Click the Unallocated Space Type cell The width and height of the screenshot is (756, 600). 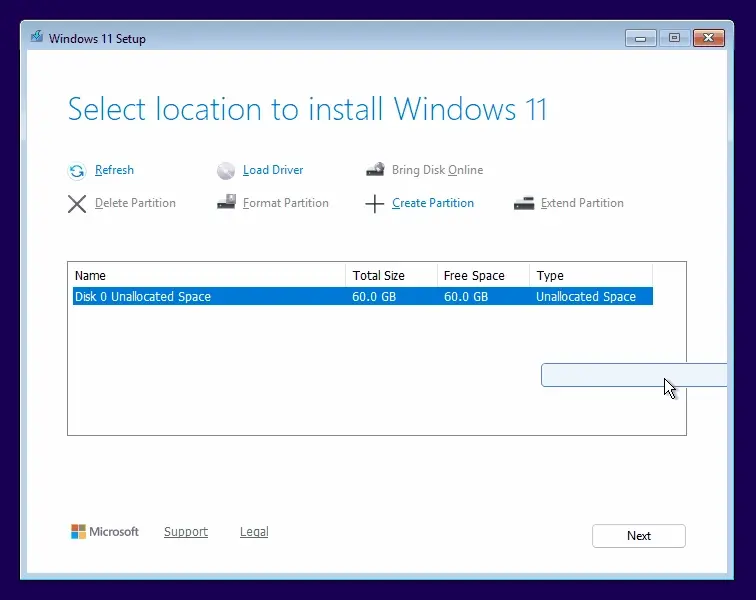click(x=586, y=297)
